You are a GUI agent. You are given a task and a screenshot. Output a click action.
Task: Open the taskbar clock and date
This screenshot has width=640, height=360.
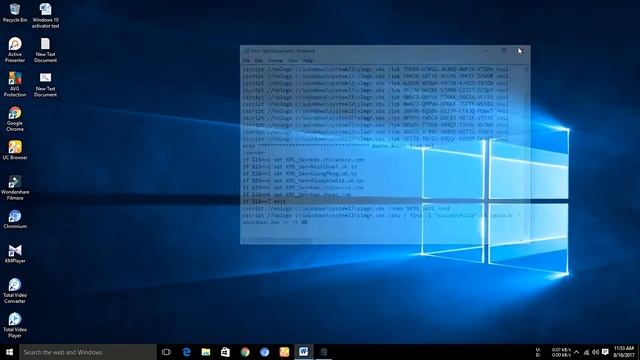pyautogui.click(x=624, y=352)
